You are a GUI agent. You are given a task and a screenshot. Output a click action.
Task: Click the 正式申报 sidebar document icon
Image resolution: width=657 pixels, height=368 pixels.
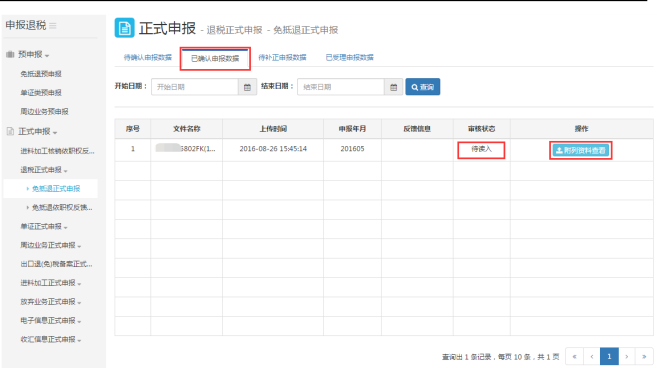(x=10, y=131)
